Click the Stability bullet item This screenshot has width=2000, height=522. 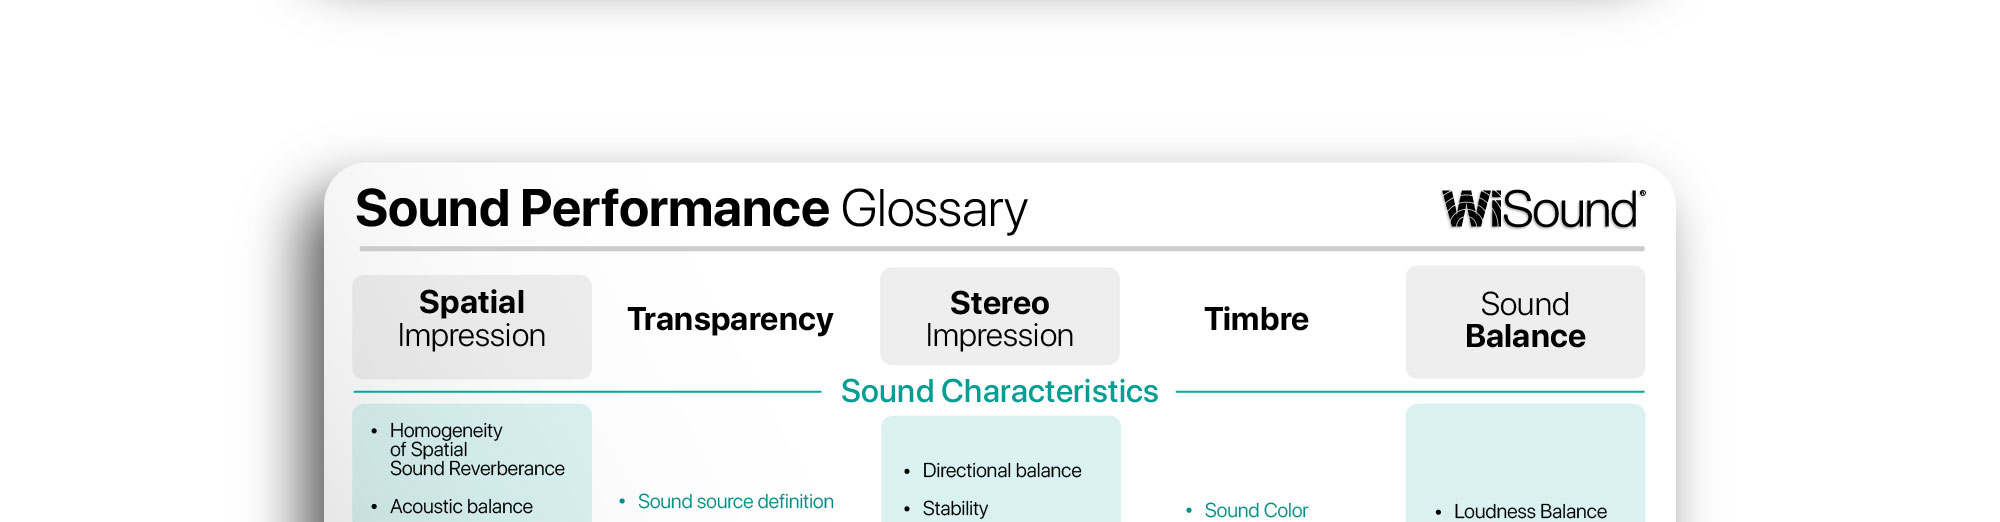pos(955,508)
